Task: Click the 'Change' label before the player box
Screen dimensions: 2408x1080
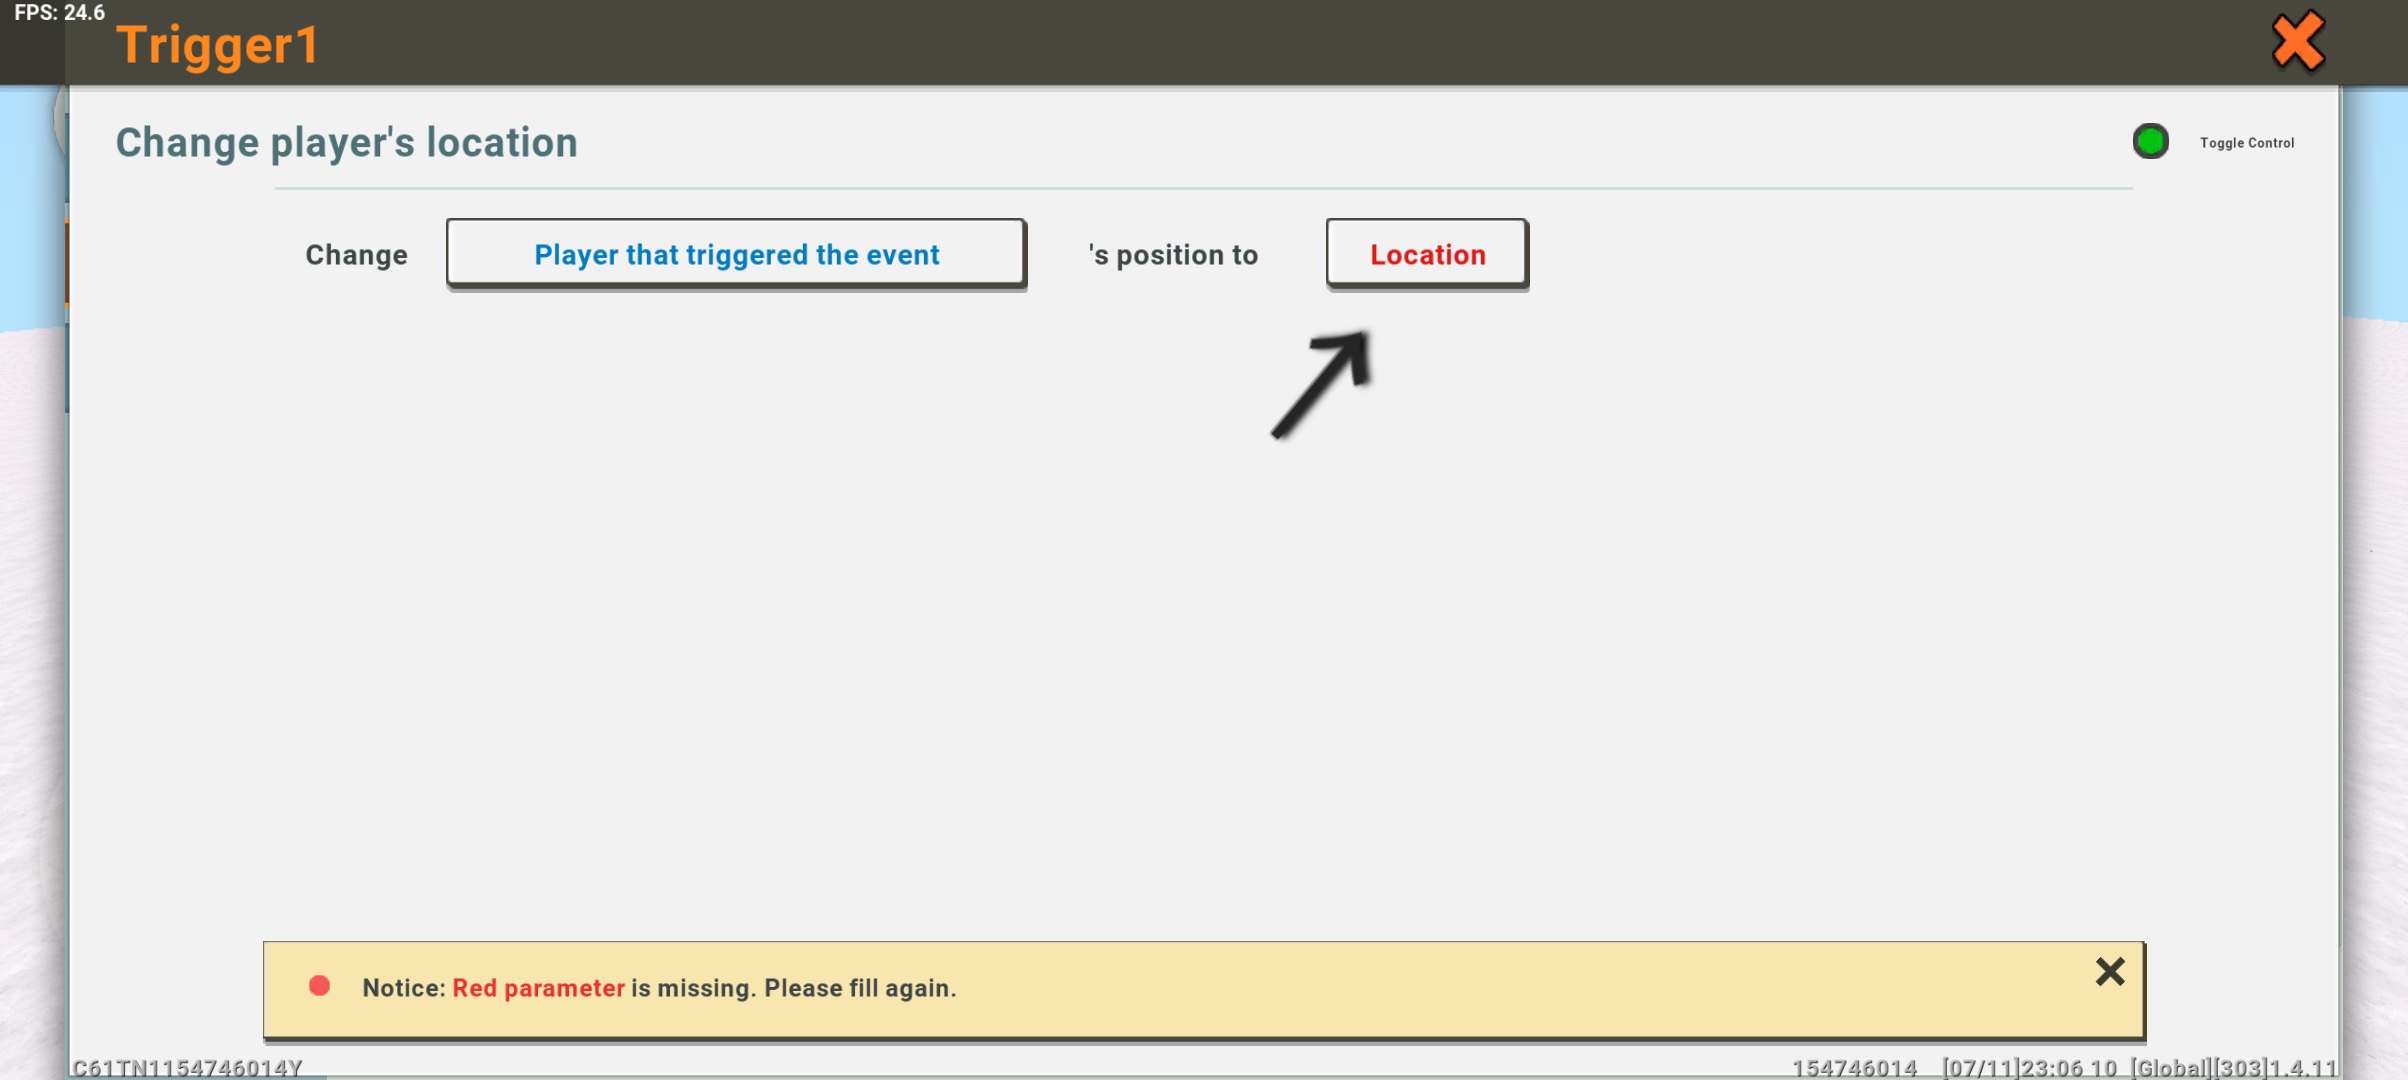Action: (356, 255)
